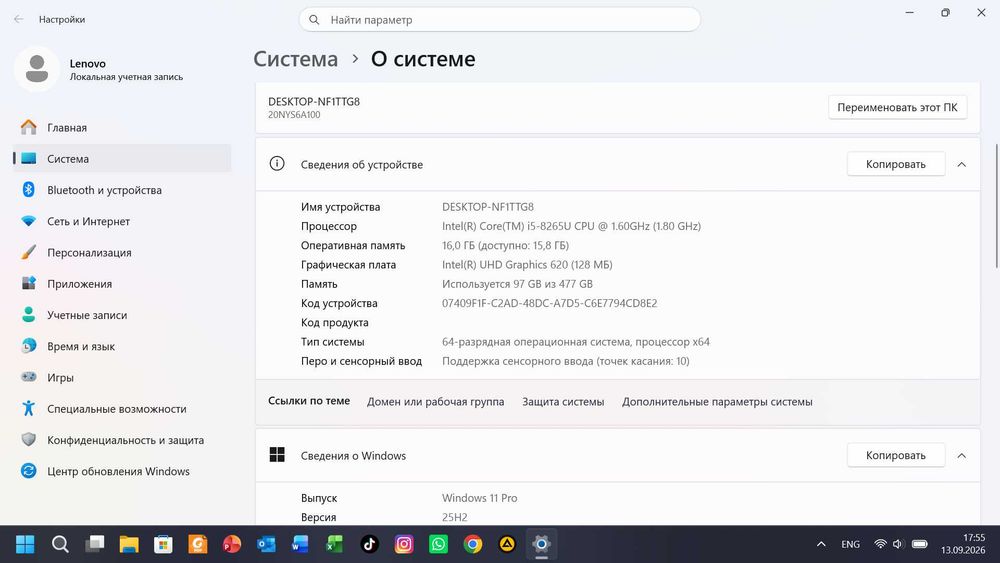The height and width of the screenshot is (563, 1000).
Task: Open Защита системы link
Action: pyautogui.click(x=563, y=402)
